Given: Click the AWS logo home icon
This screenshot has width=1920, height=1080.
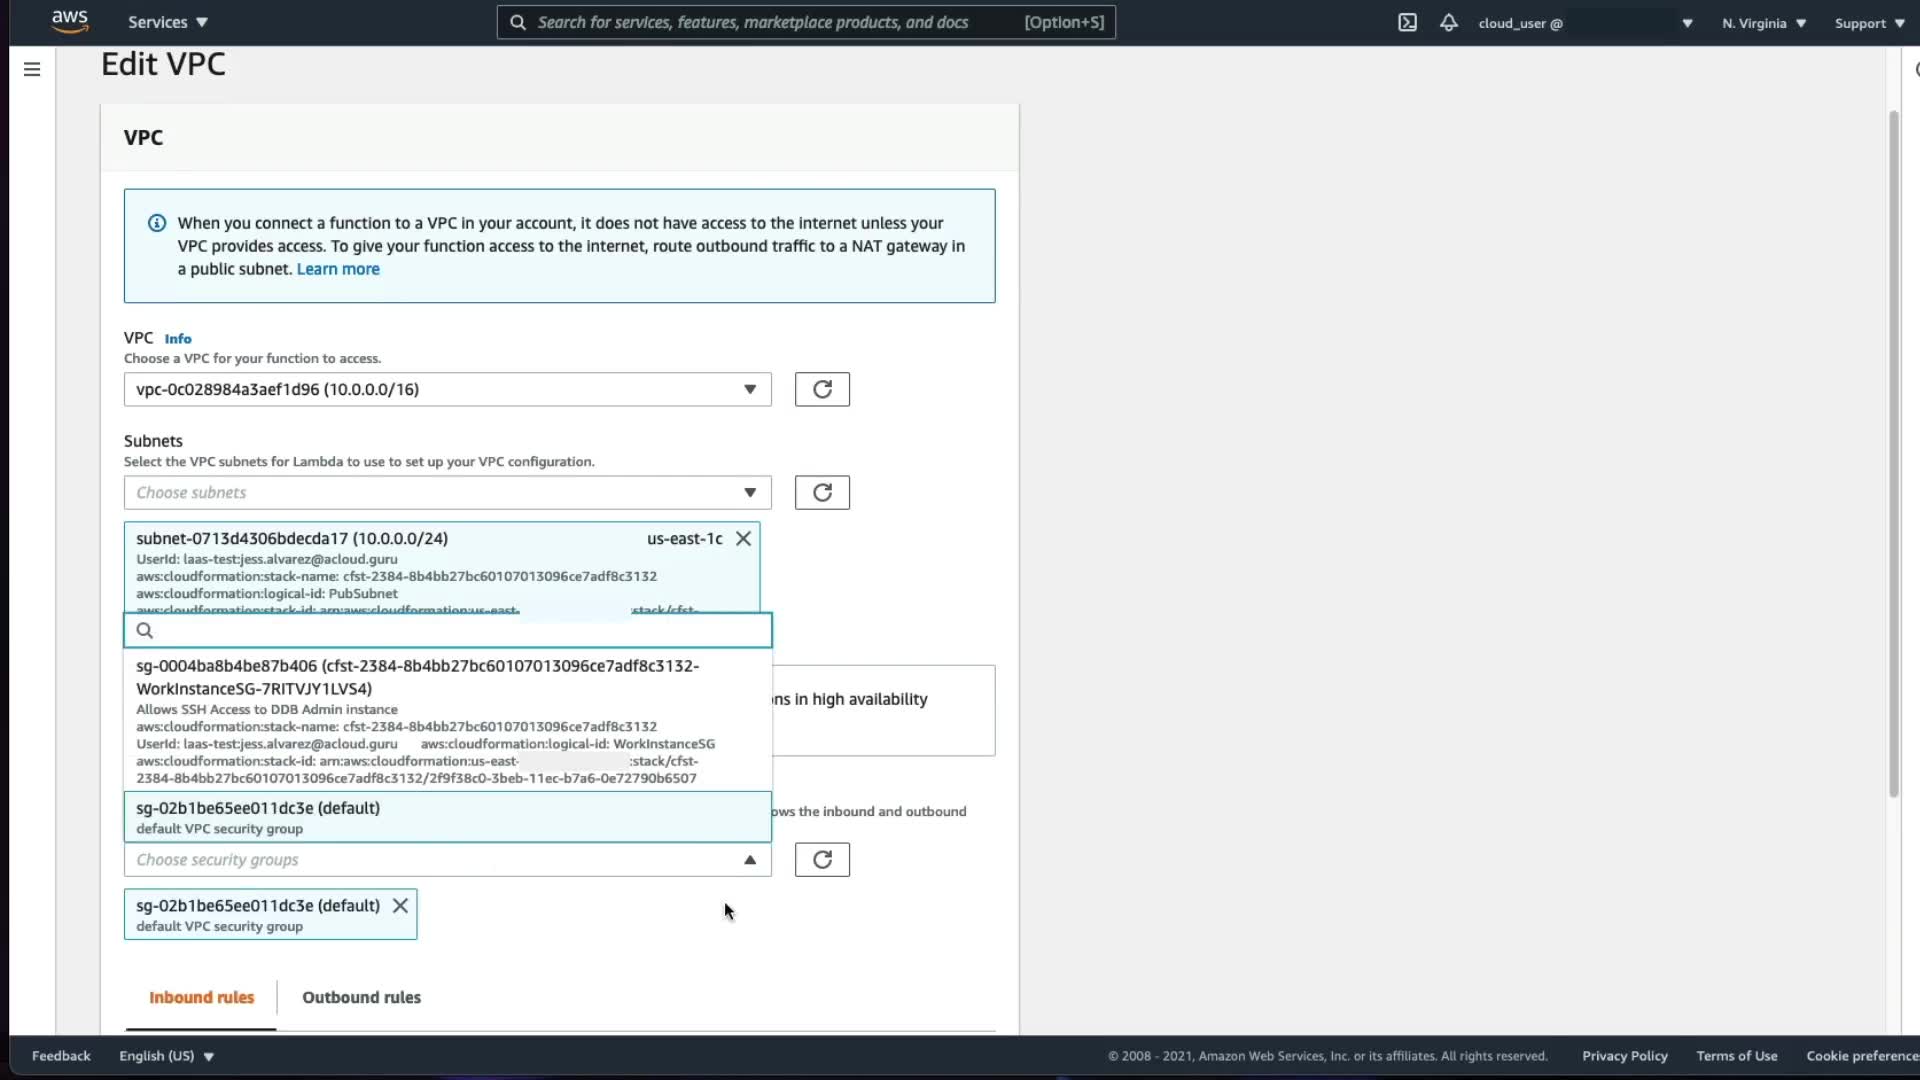Looking at the screenshot, I should [x=70, y=21].
